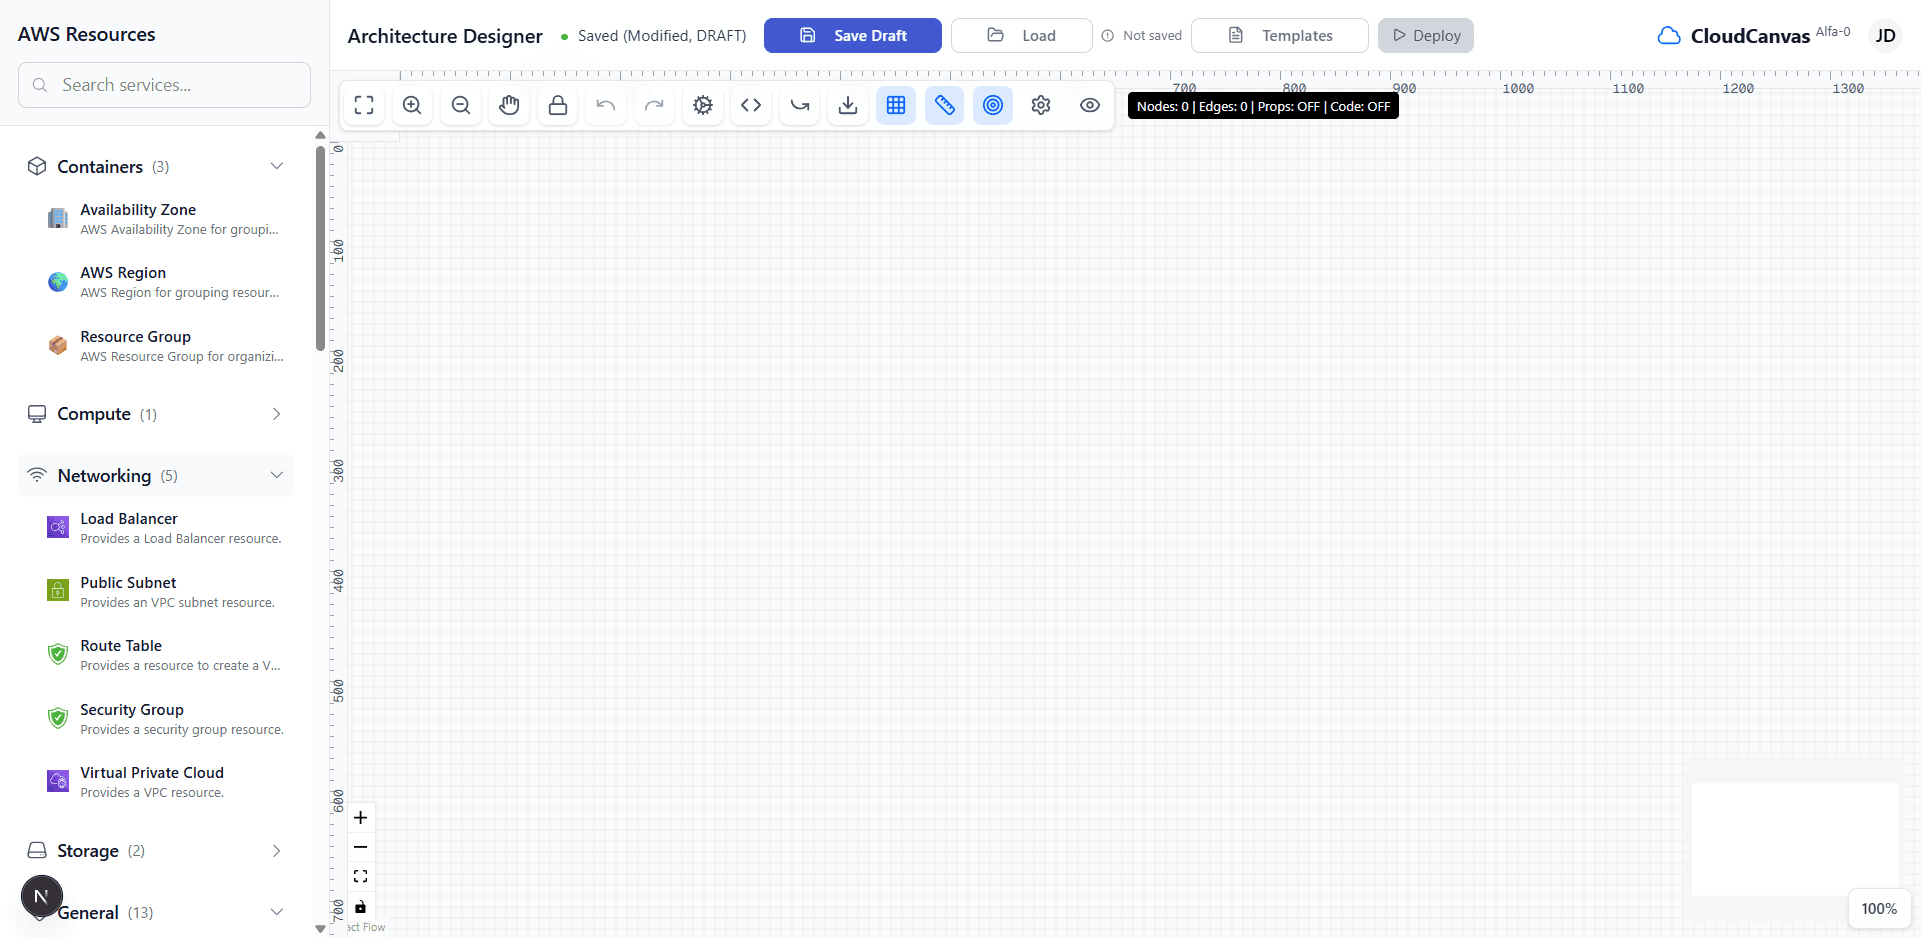This screenshot has width=1921, height=938.
Task: Collapse the Containers category
Action: click(x=276, y=166)
